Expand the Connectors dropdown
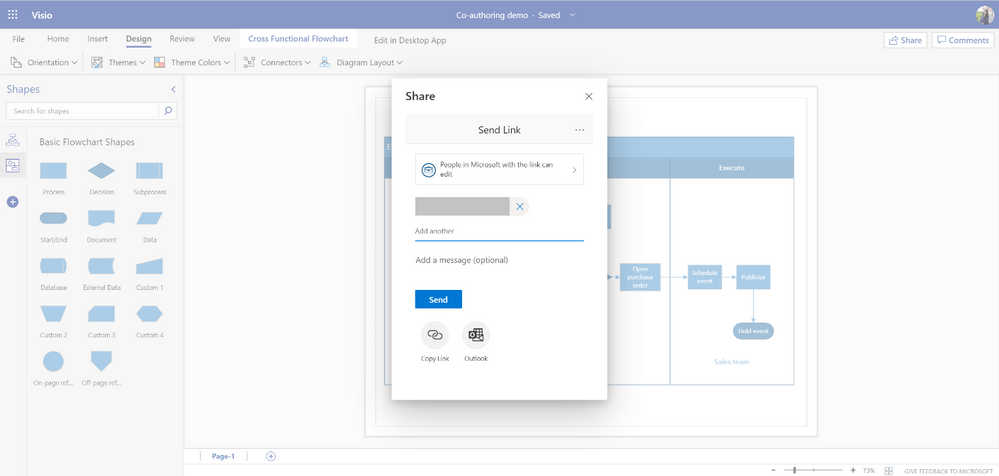Image resolution: width=999 pixels, height=476 pixels. point(277,62)
